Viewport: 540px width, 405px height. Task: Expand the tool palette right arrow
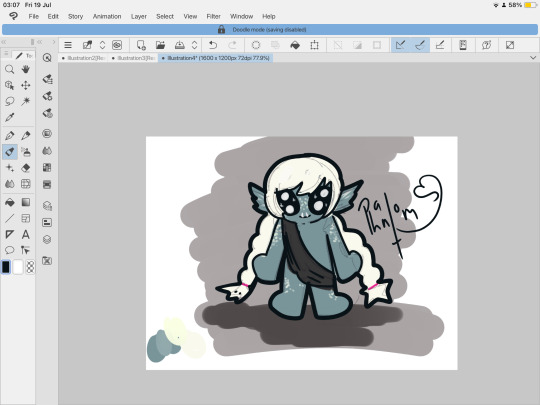click(x=54, y=42)
